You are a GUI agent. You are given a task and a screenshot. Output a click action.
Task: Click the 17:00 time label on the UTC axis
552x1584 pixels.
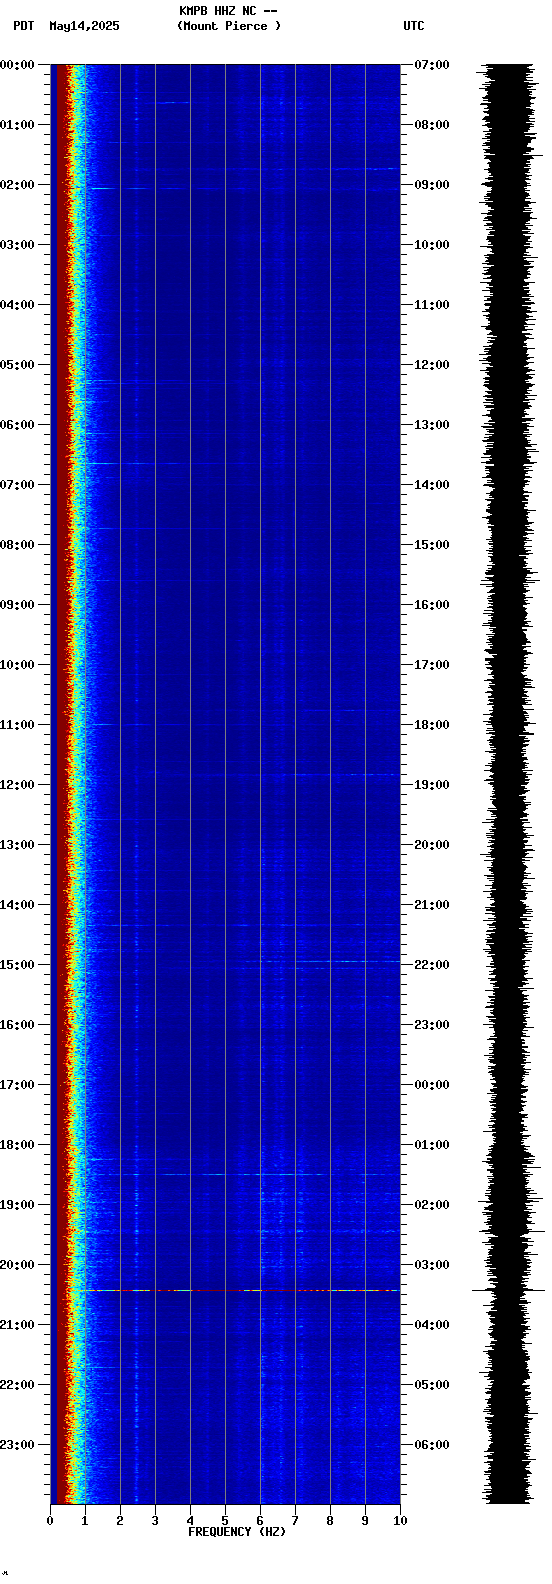(432, 665)
